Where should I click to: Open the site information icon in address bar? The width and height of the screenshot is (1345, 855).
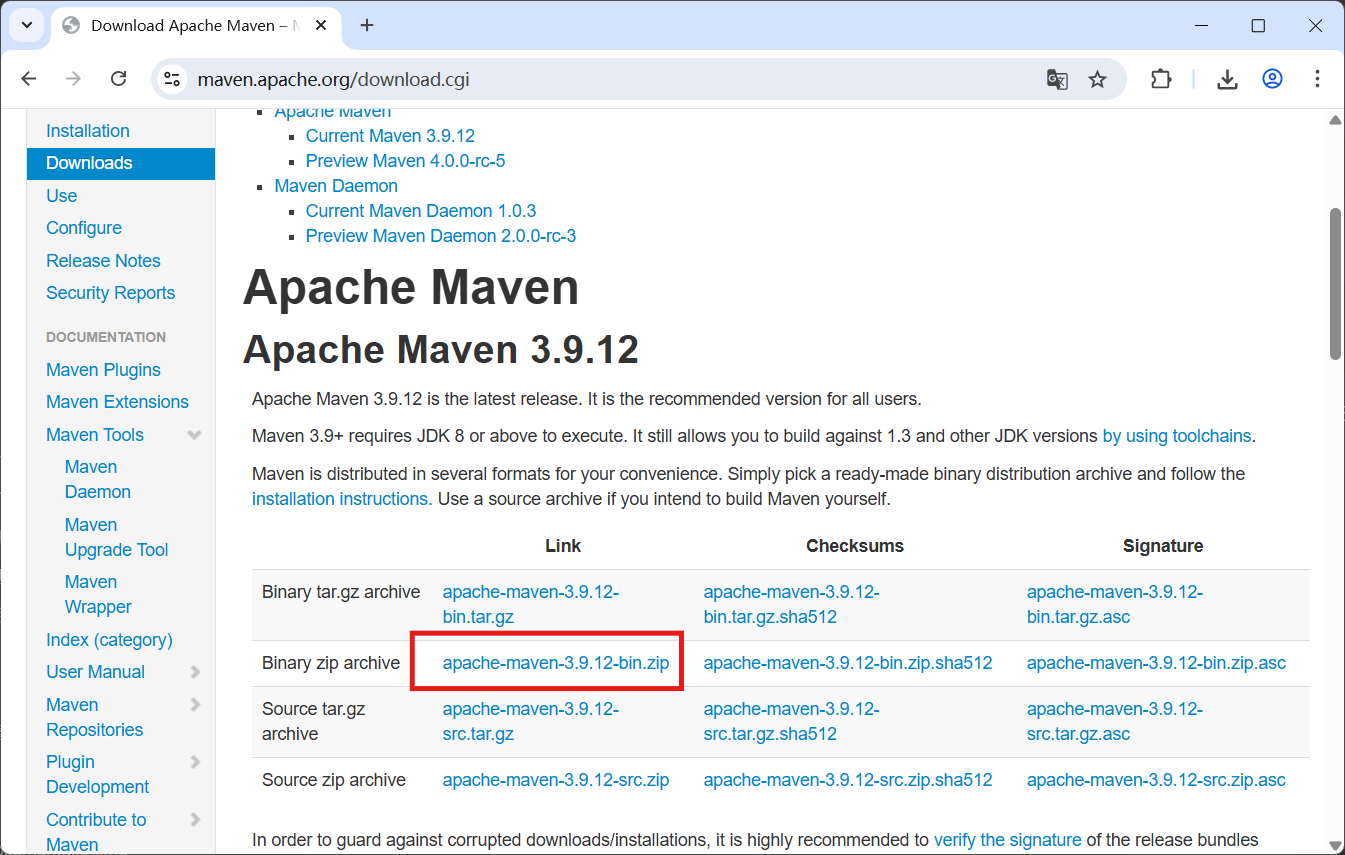(172, 79)
